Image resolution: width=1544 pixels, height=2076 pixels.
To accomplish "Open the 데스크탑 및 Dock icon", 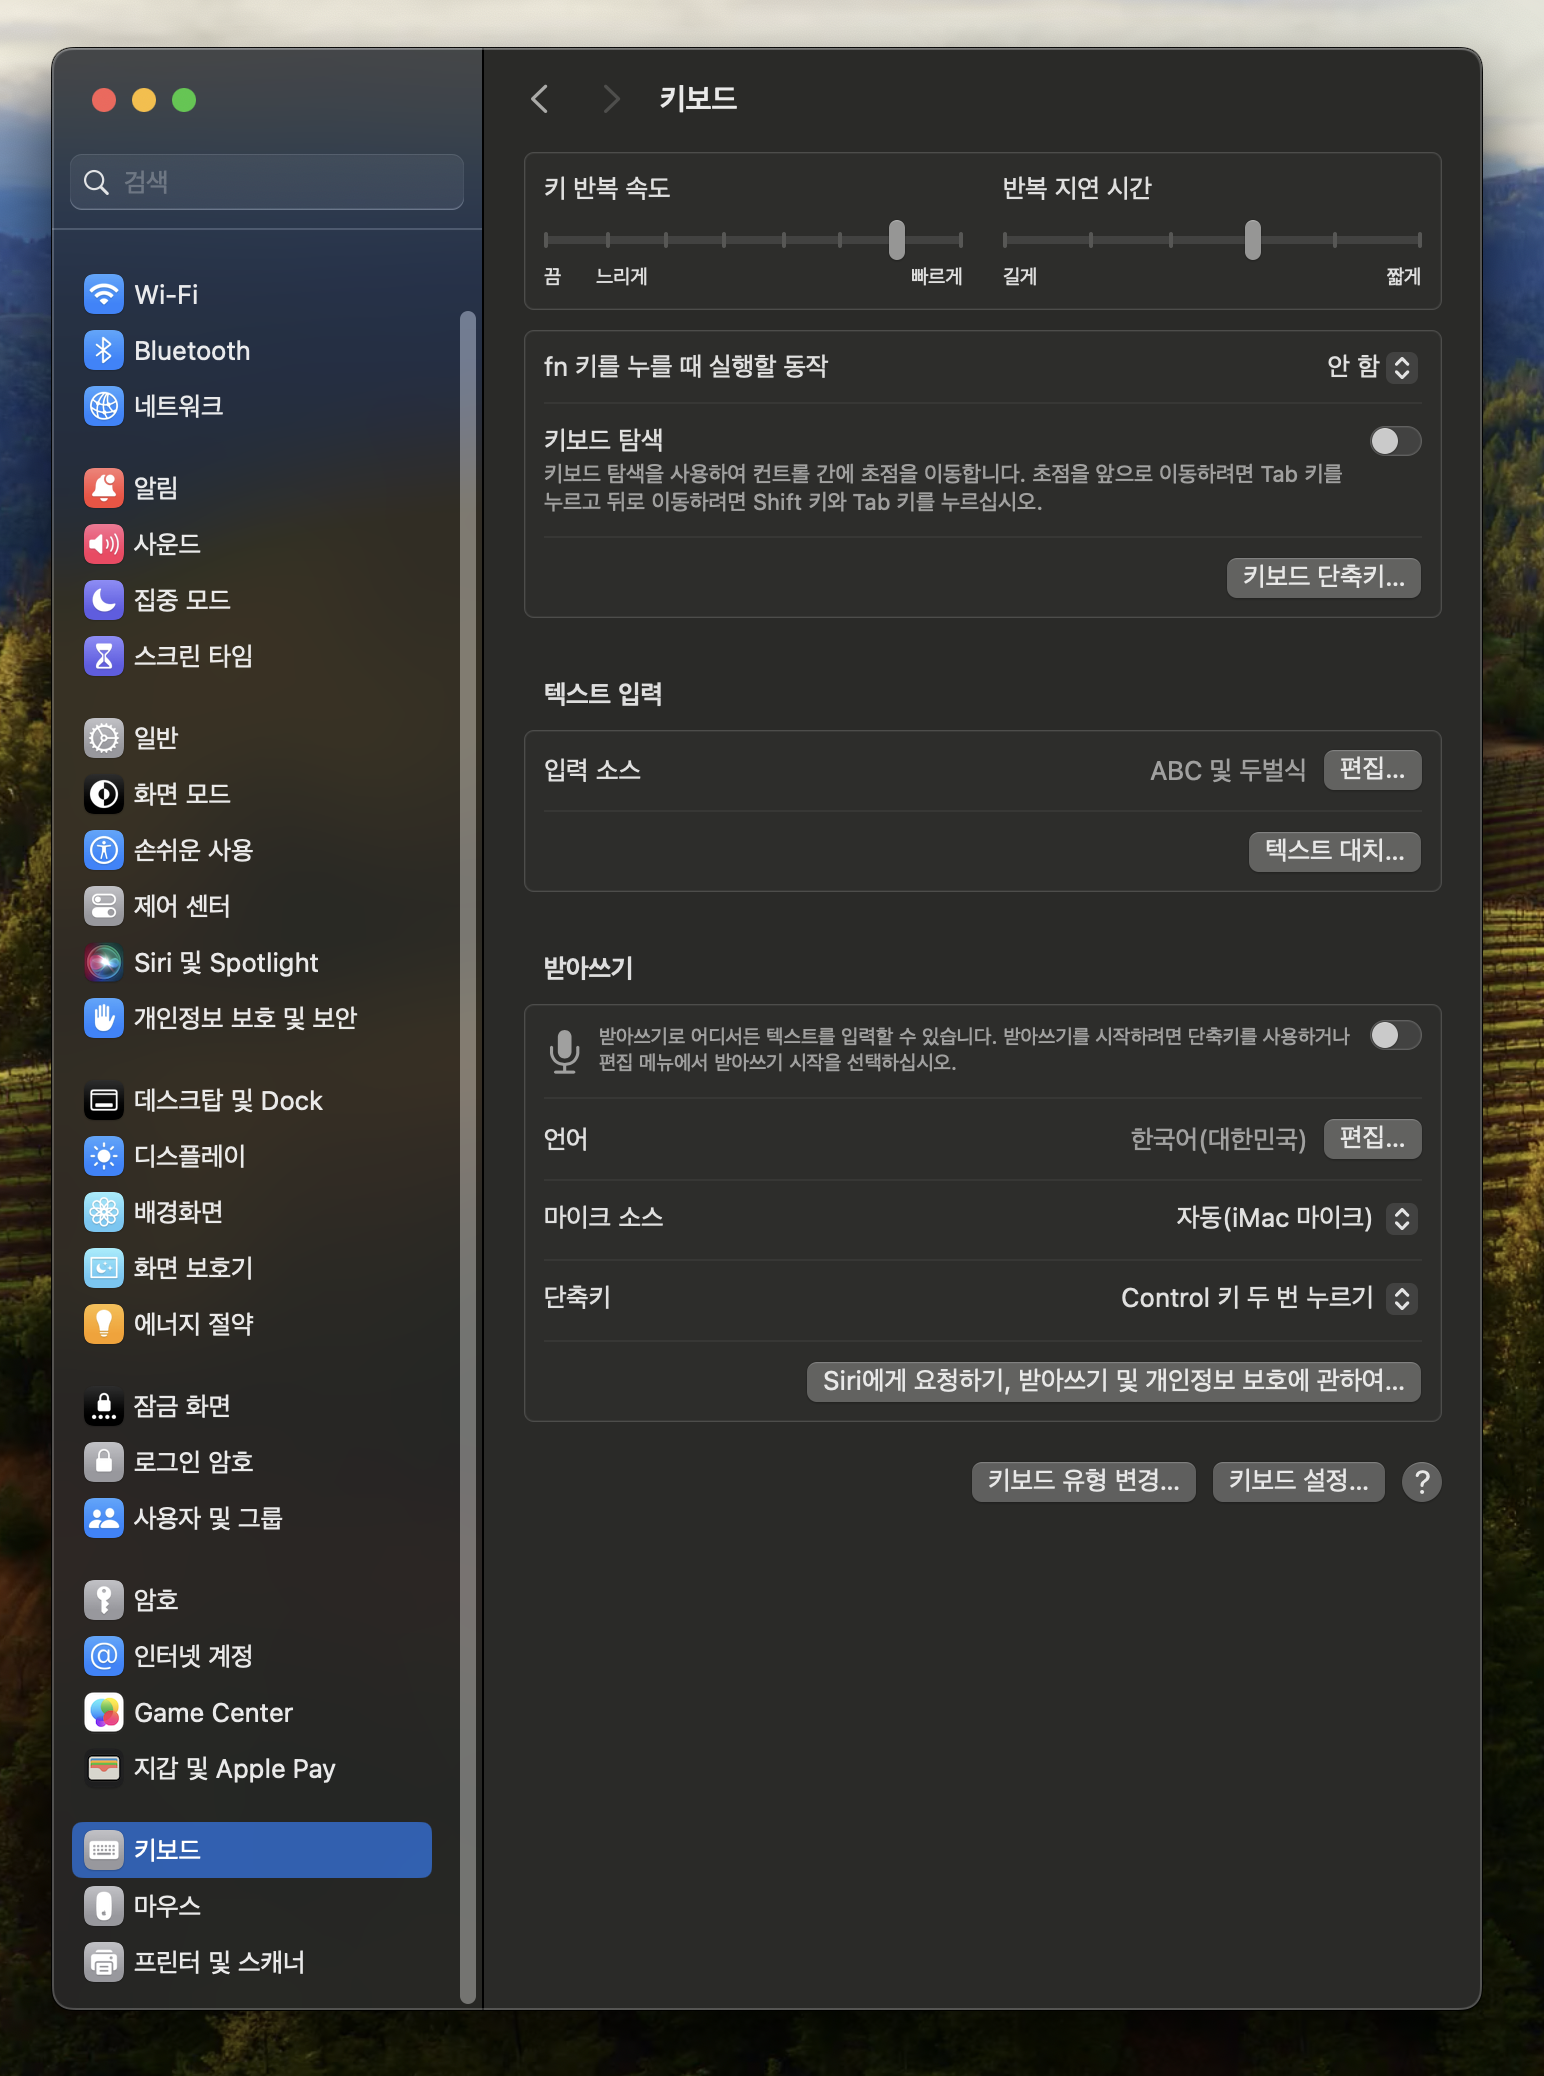I will (x=104, y=1100).
